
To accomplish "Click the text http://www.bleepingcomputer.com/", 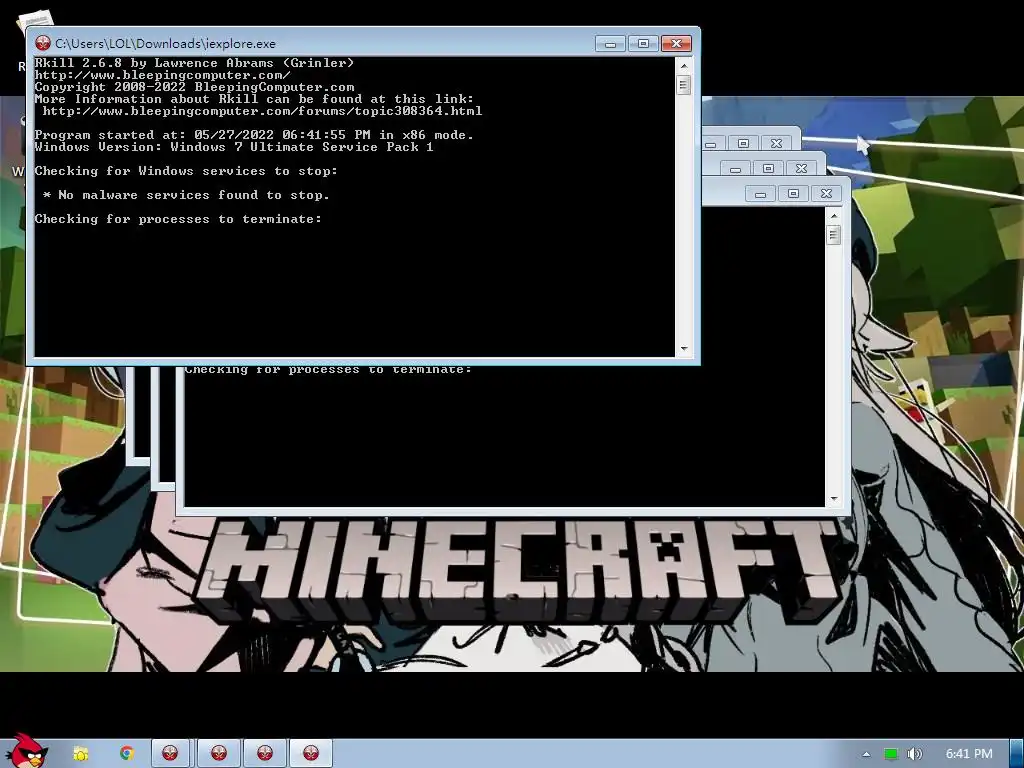I will pos(163,75).
